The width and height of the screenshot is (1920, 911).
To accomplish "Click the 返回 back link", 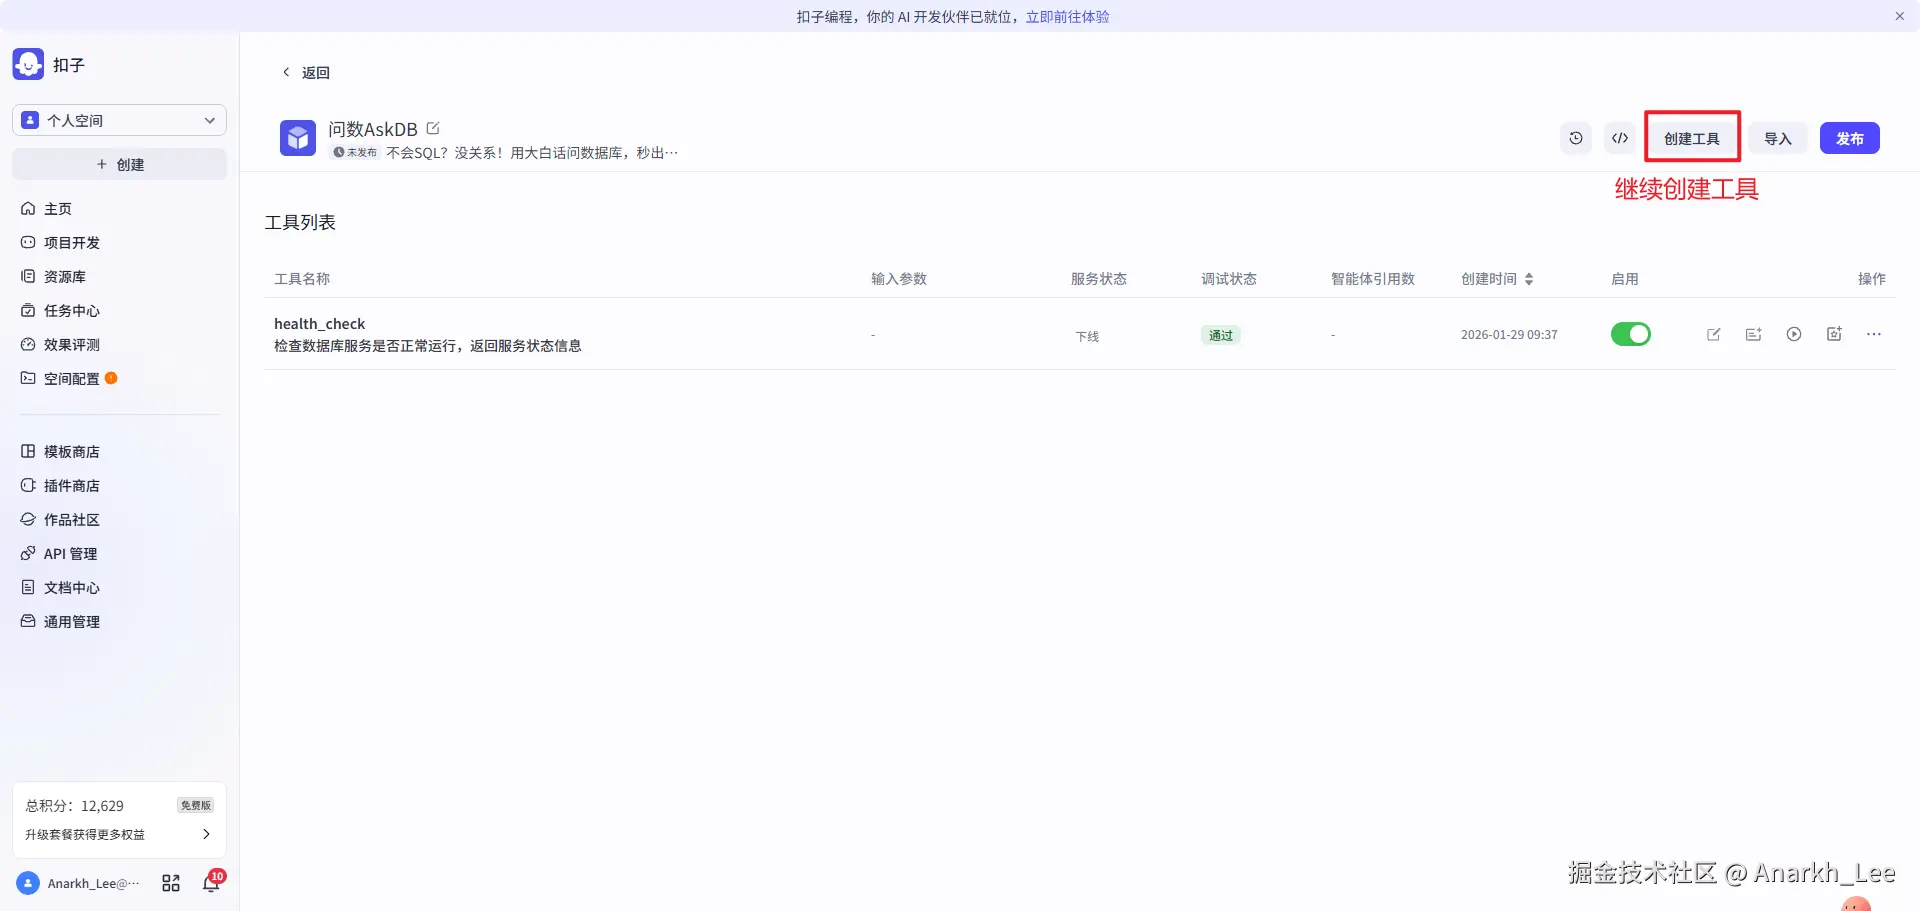I will pos(316,72).
